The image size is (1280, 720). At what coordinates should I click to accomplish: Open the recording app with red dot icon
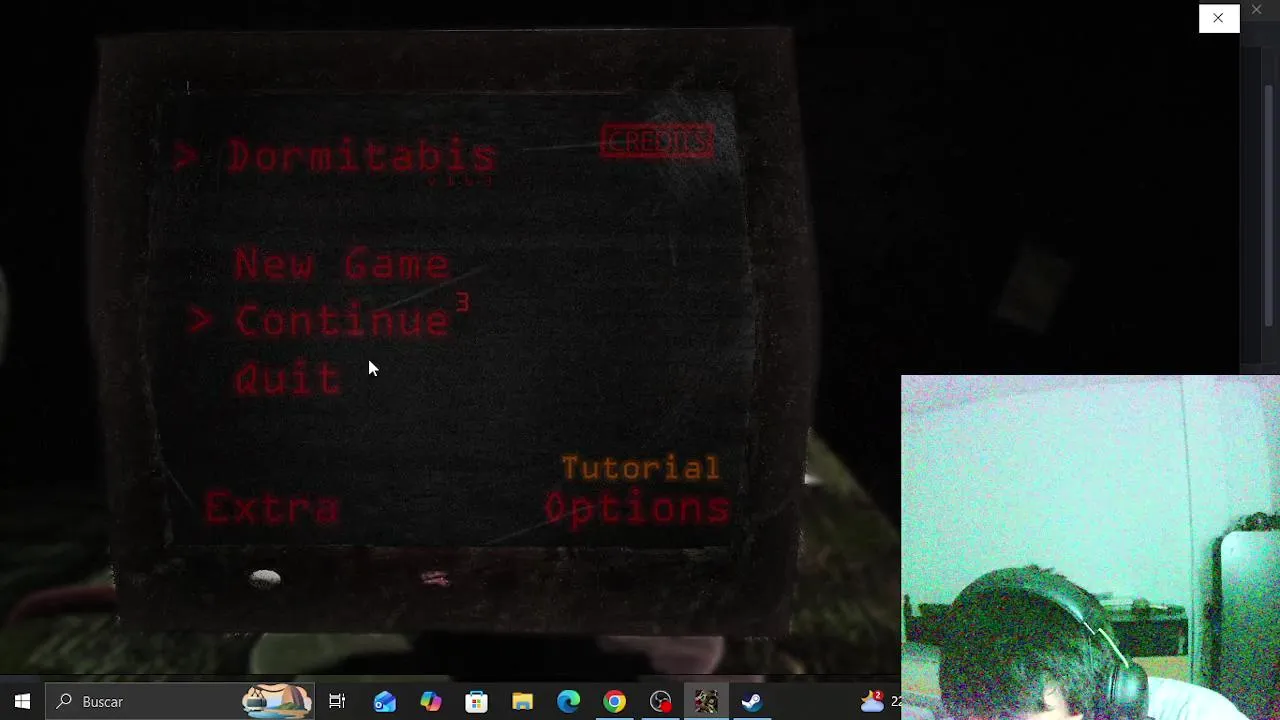pyautogui.click(x=661, y=702)
